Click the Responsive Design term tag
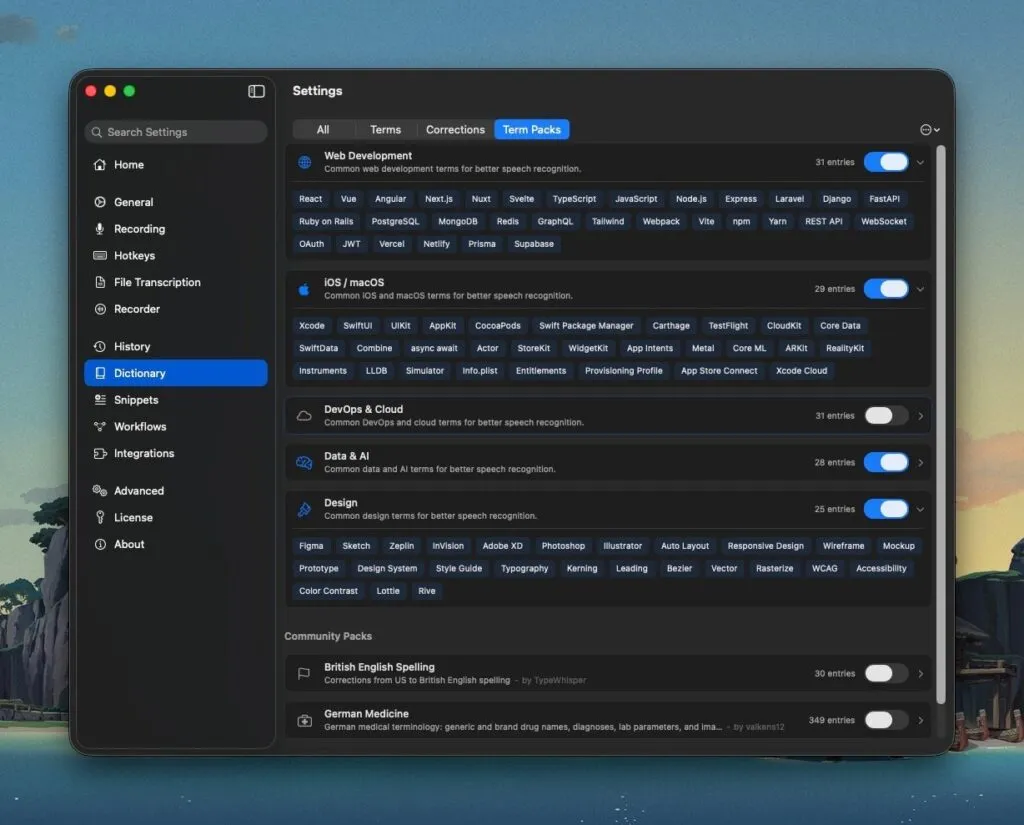The image size is (1024, 825). coord(765,546)
